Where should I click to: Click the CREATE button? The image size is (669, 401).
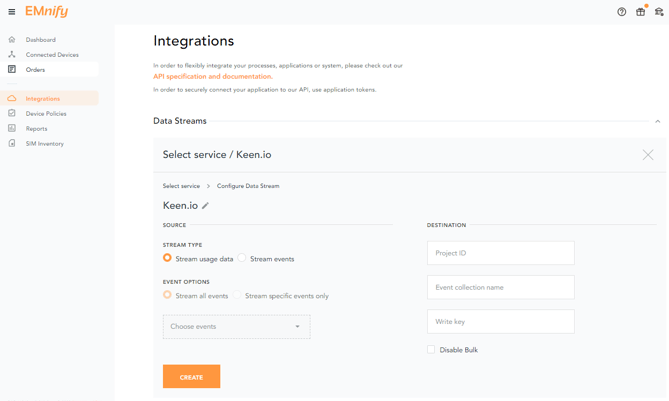[x=192, y=376]
